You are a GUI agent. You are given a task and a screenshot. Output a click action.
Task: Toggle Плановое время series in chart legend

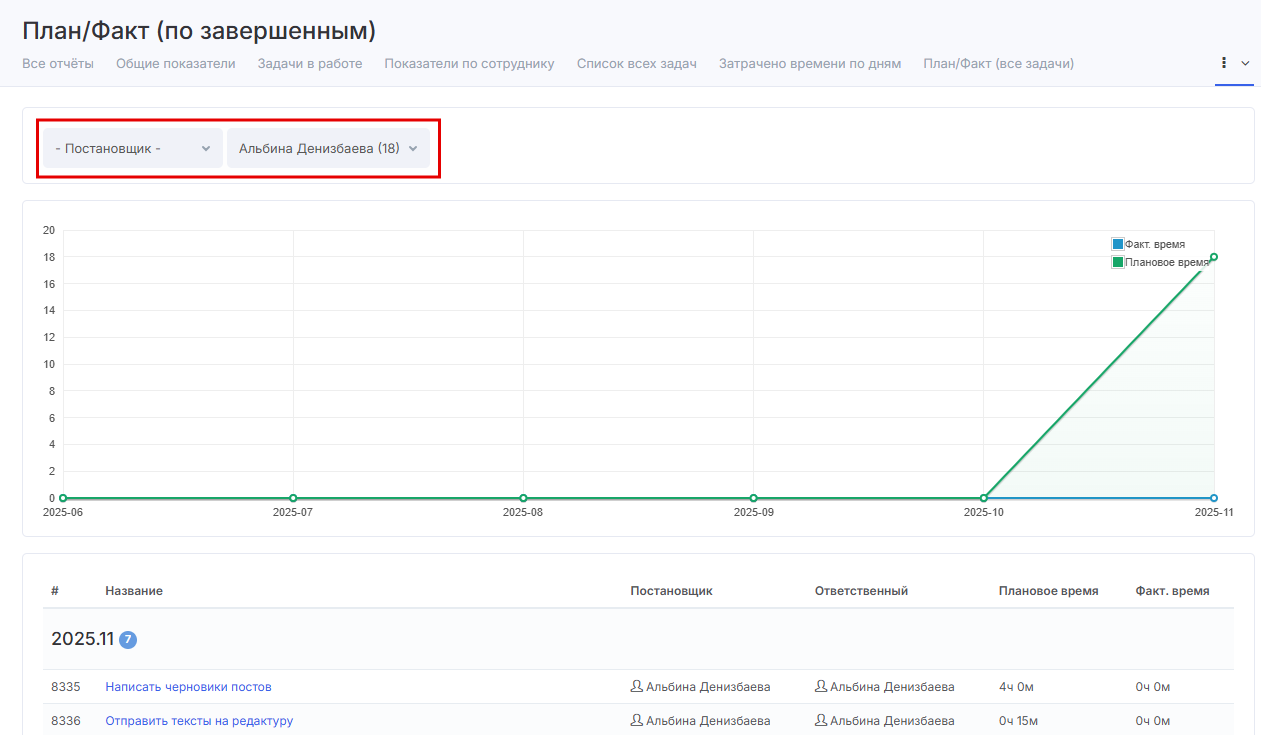point(1159,262)
